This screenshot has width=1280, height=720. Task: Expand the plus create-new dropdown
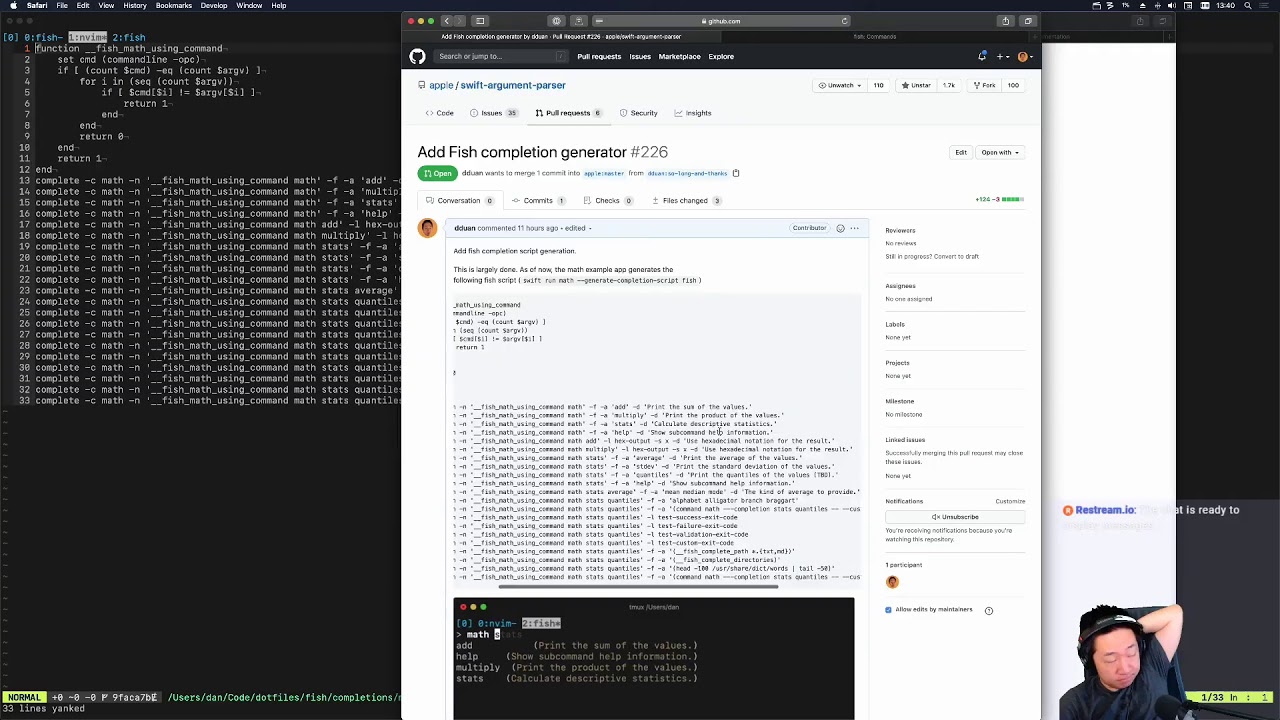(x=1002, y=57)
